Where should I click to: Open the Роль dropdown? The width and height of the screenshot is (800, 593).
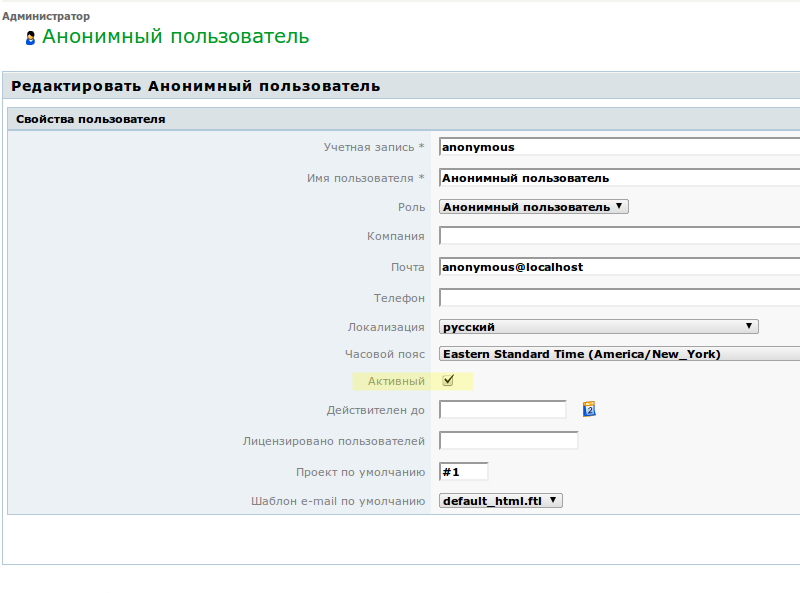pos(534,207)
